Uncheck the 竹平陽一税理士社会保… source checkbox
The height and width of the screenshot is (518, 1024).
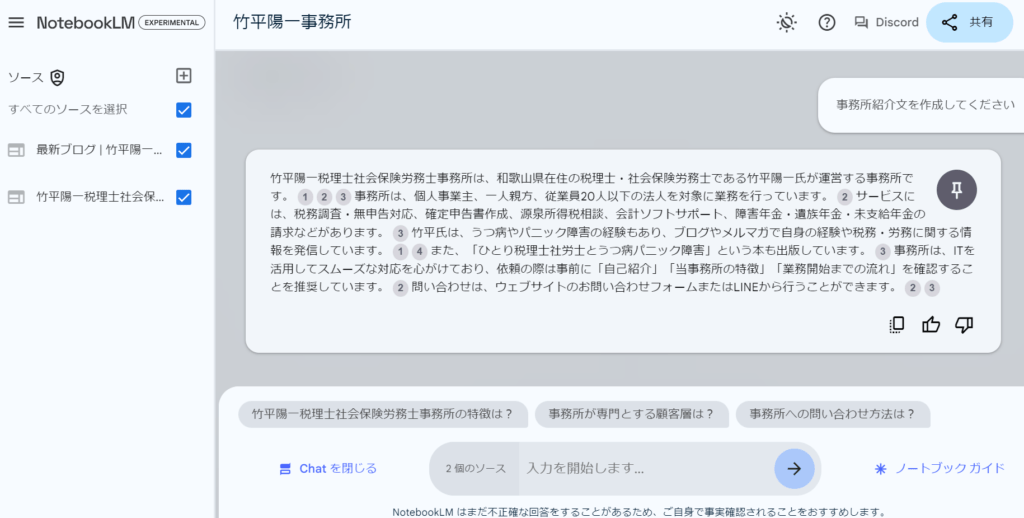click(x=184, y=197)
